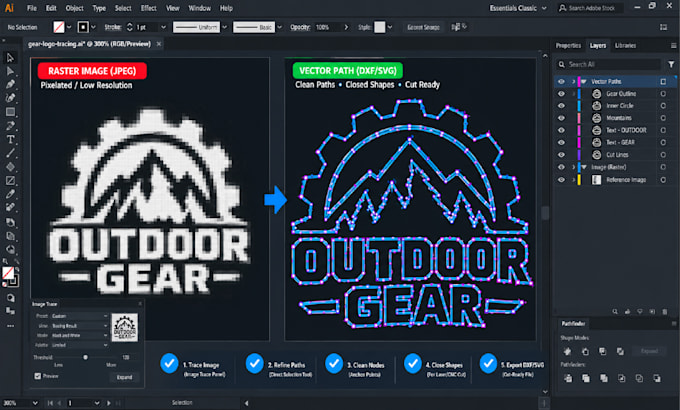This screenshot has width=680, height=410.
Task: Open the Object menu
Action: click(75, 8)
